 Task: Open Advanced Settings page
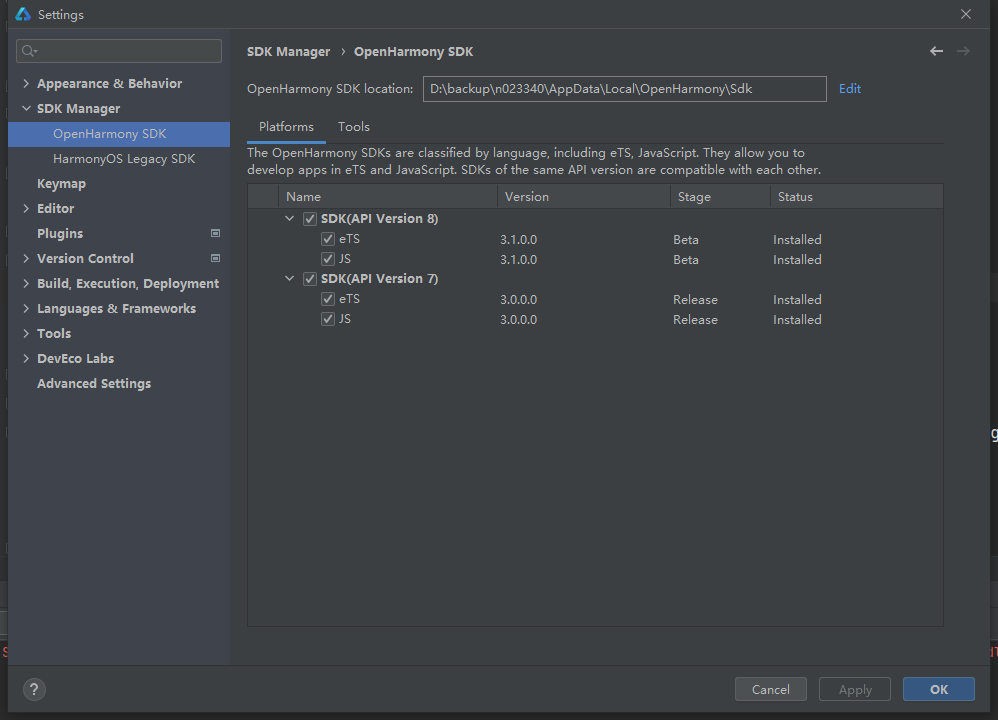94,383
